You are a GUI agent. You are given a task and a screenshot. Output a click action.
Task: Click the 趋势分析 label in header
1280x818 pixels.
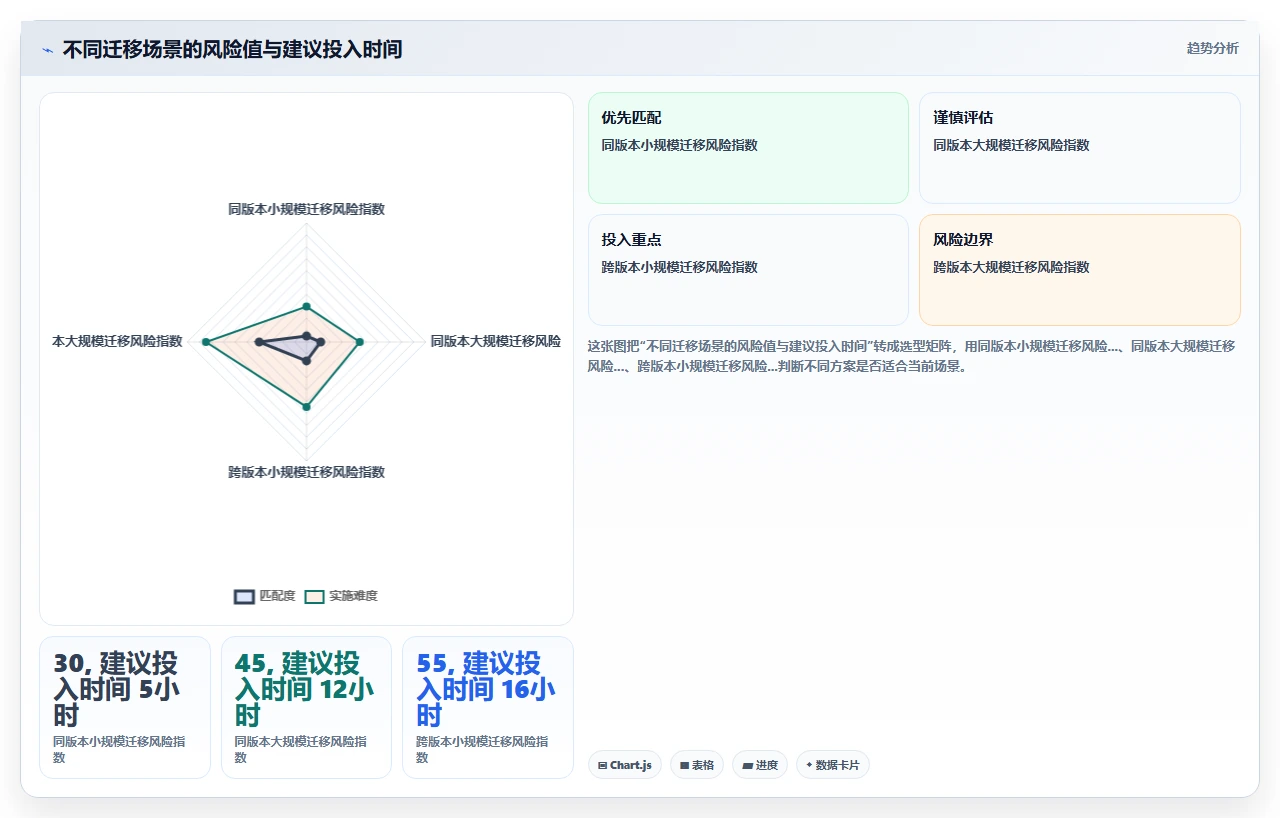pos(1212,48)
